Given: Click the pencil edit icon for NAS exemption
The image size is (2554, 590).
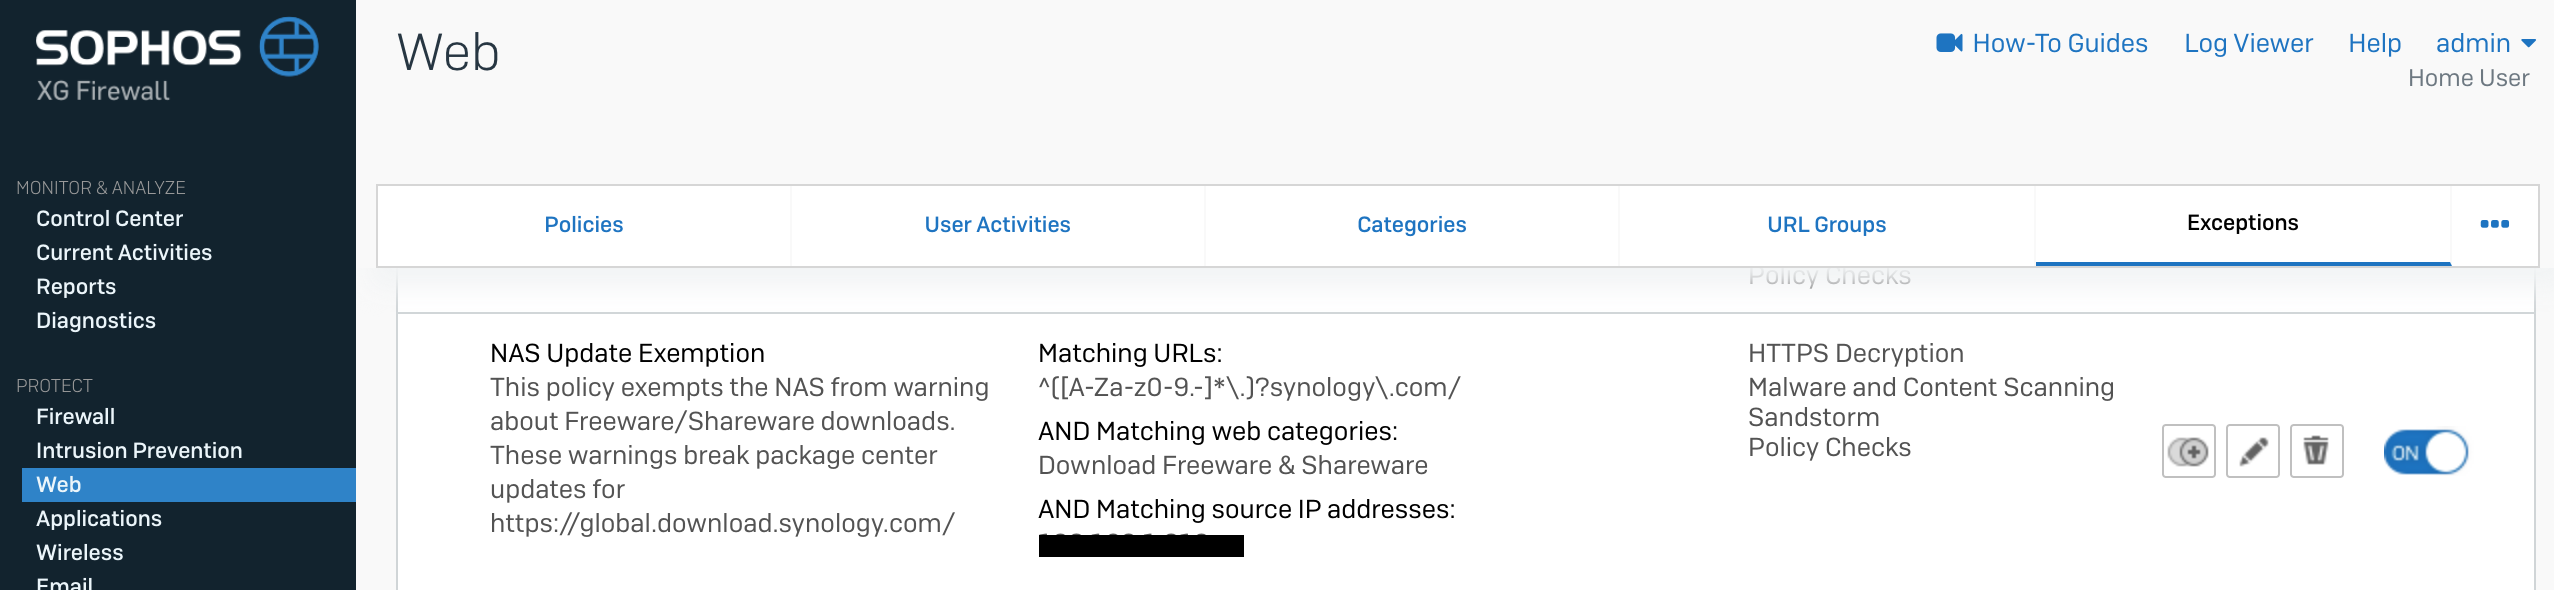Looking at the screenshot, I should [x=2252, y=452].
